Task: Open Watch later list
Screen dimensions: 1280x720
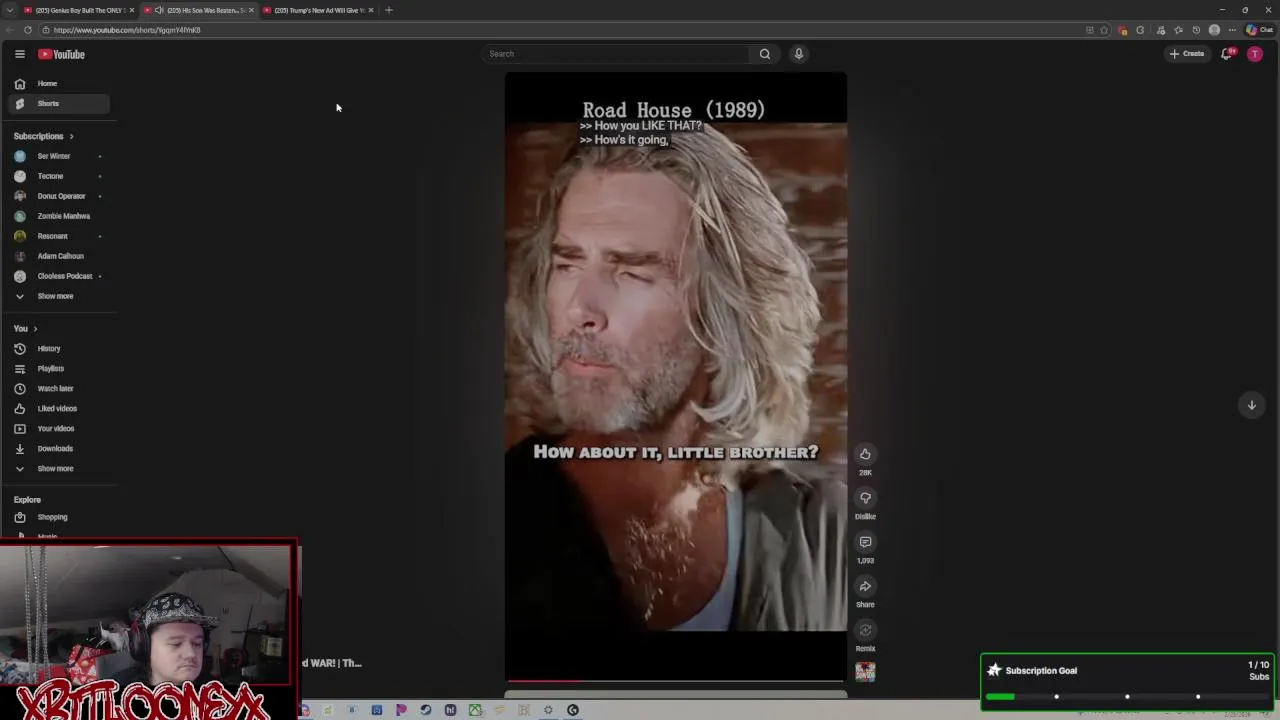Action: (x=60, y=389)
